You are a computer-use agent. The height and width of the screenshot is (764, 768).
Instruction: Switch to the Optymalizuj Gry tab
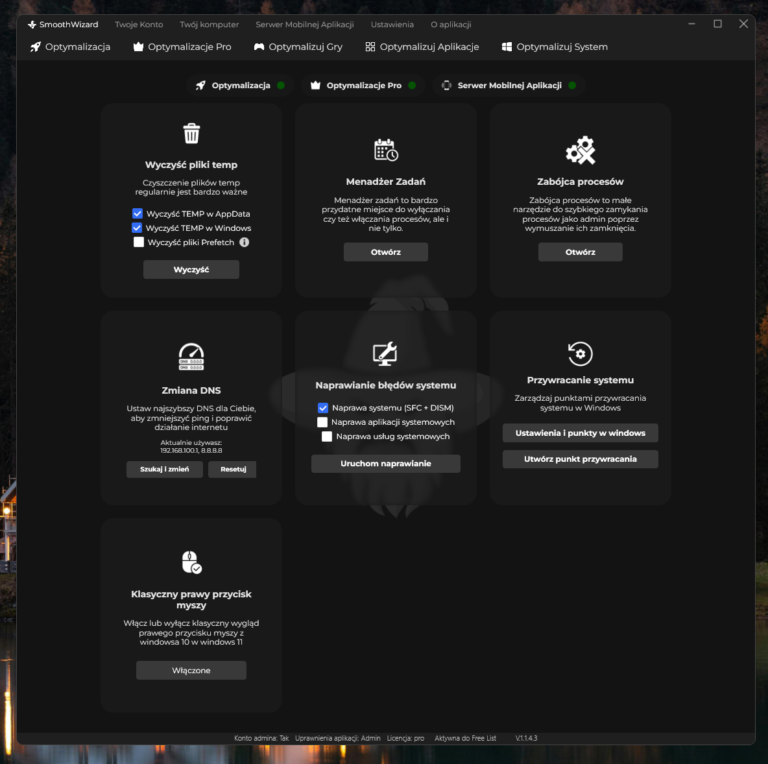coord(298,47)
